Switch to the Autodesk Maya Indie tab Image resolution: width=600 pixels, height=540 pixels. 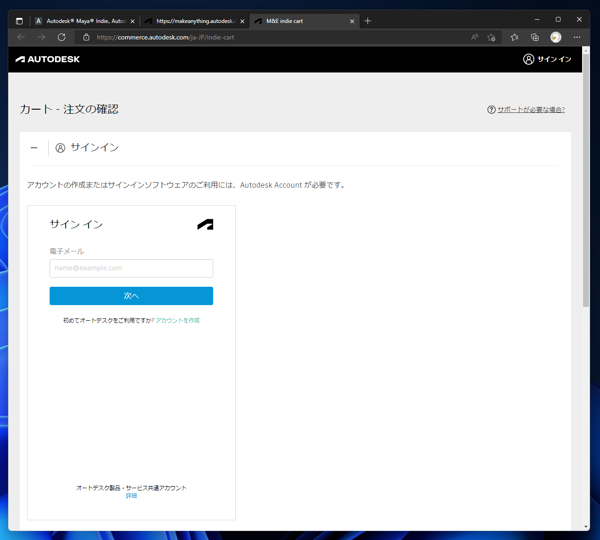click(85, 21)
